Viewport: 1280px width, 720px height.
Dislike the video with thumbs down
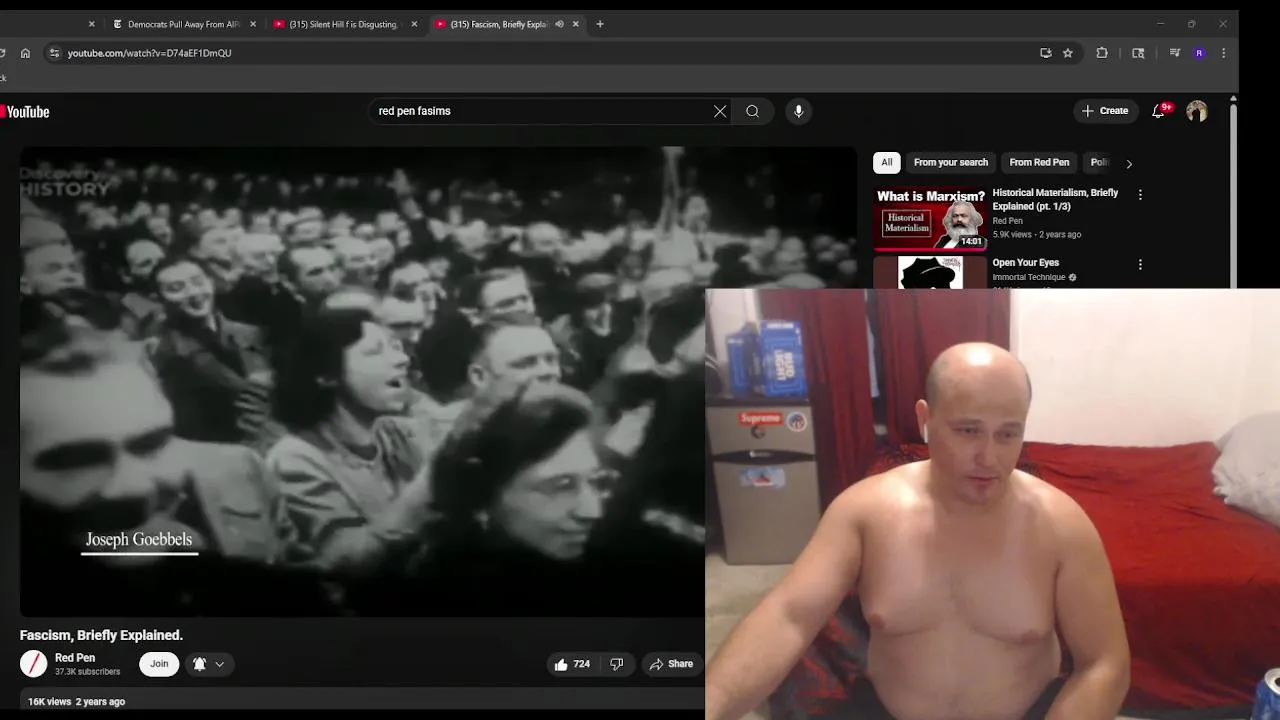pos(617,664)
